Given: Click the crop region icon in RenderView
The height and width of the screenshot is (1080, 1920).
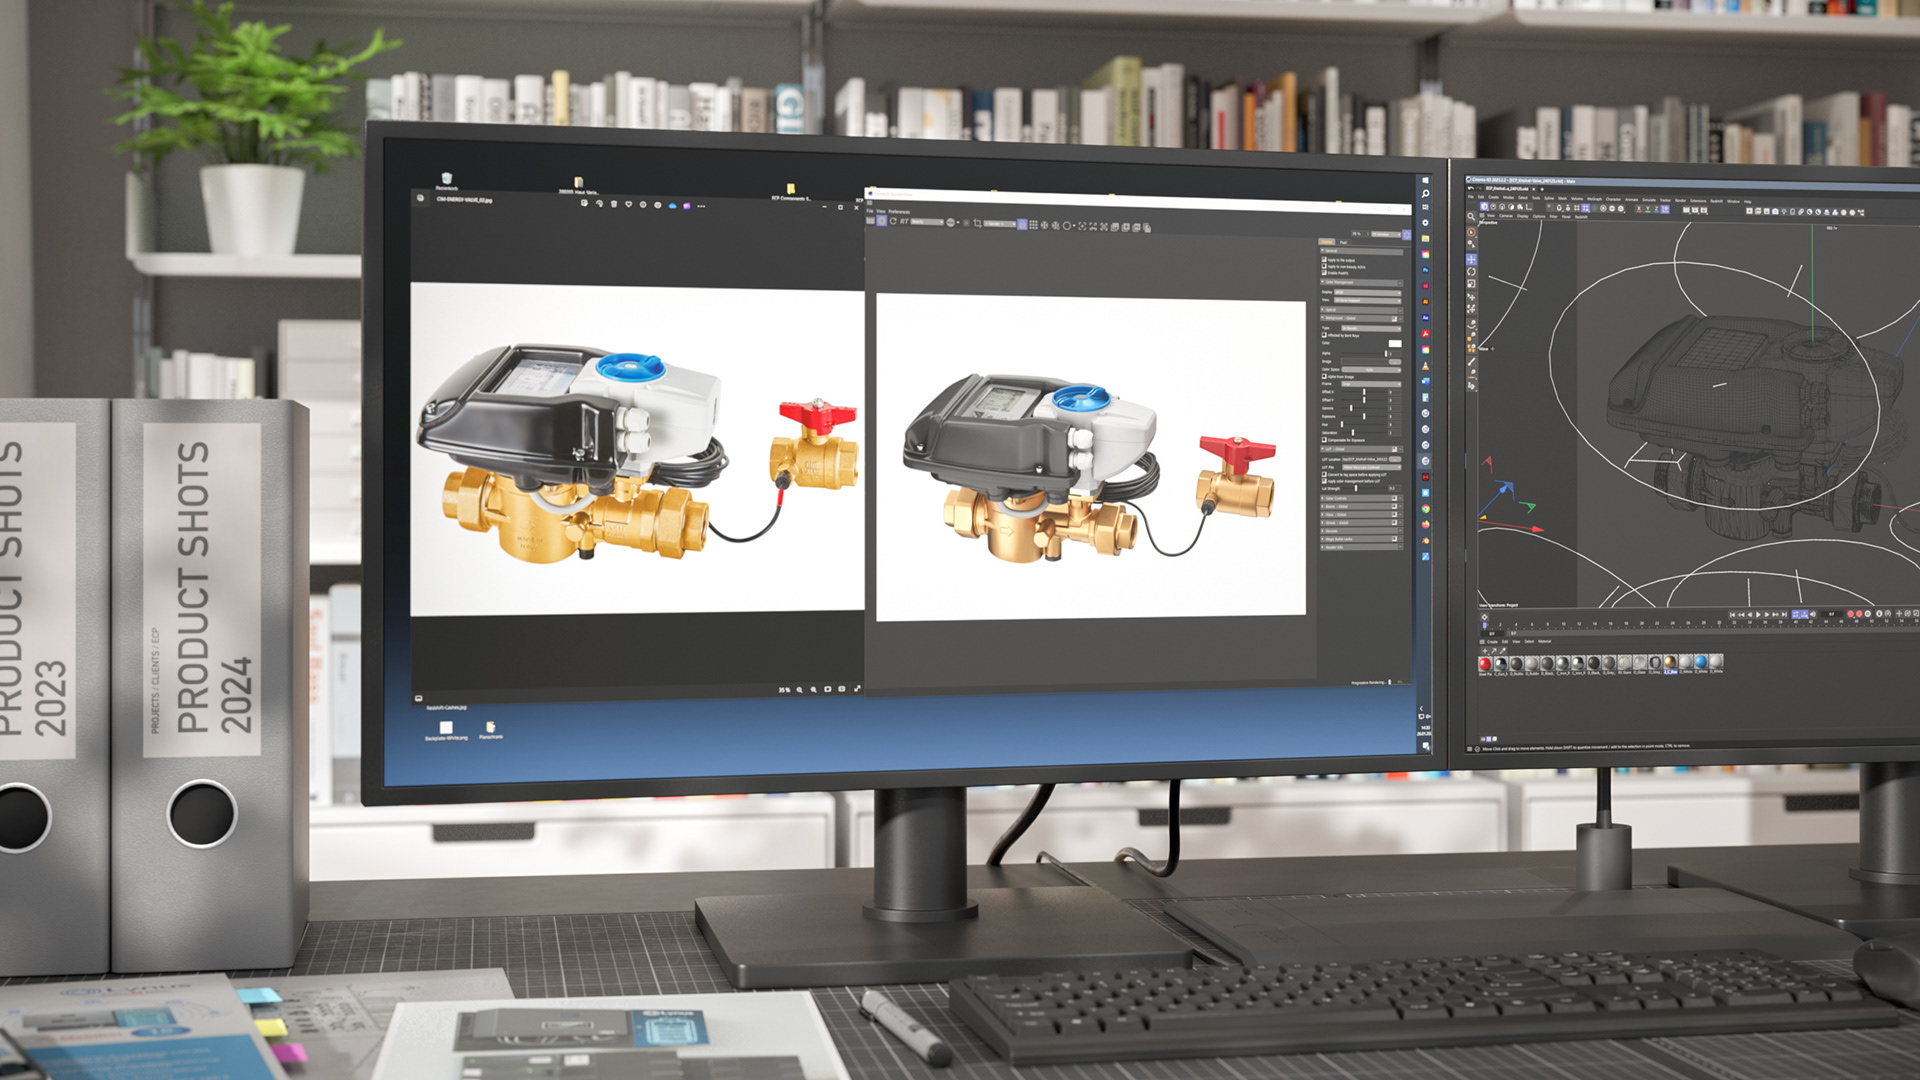Looking at the screenshot, I should click(977, 224).
